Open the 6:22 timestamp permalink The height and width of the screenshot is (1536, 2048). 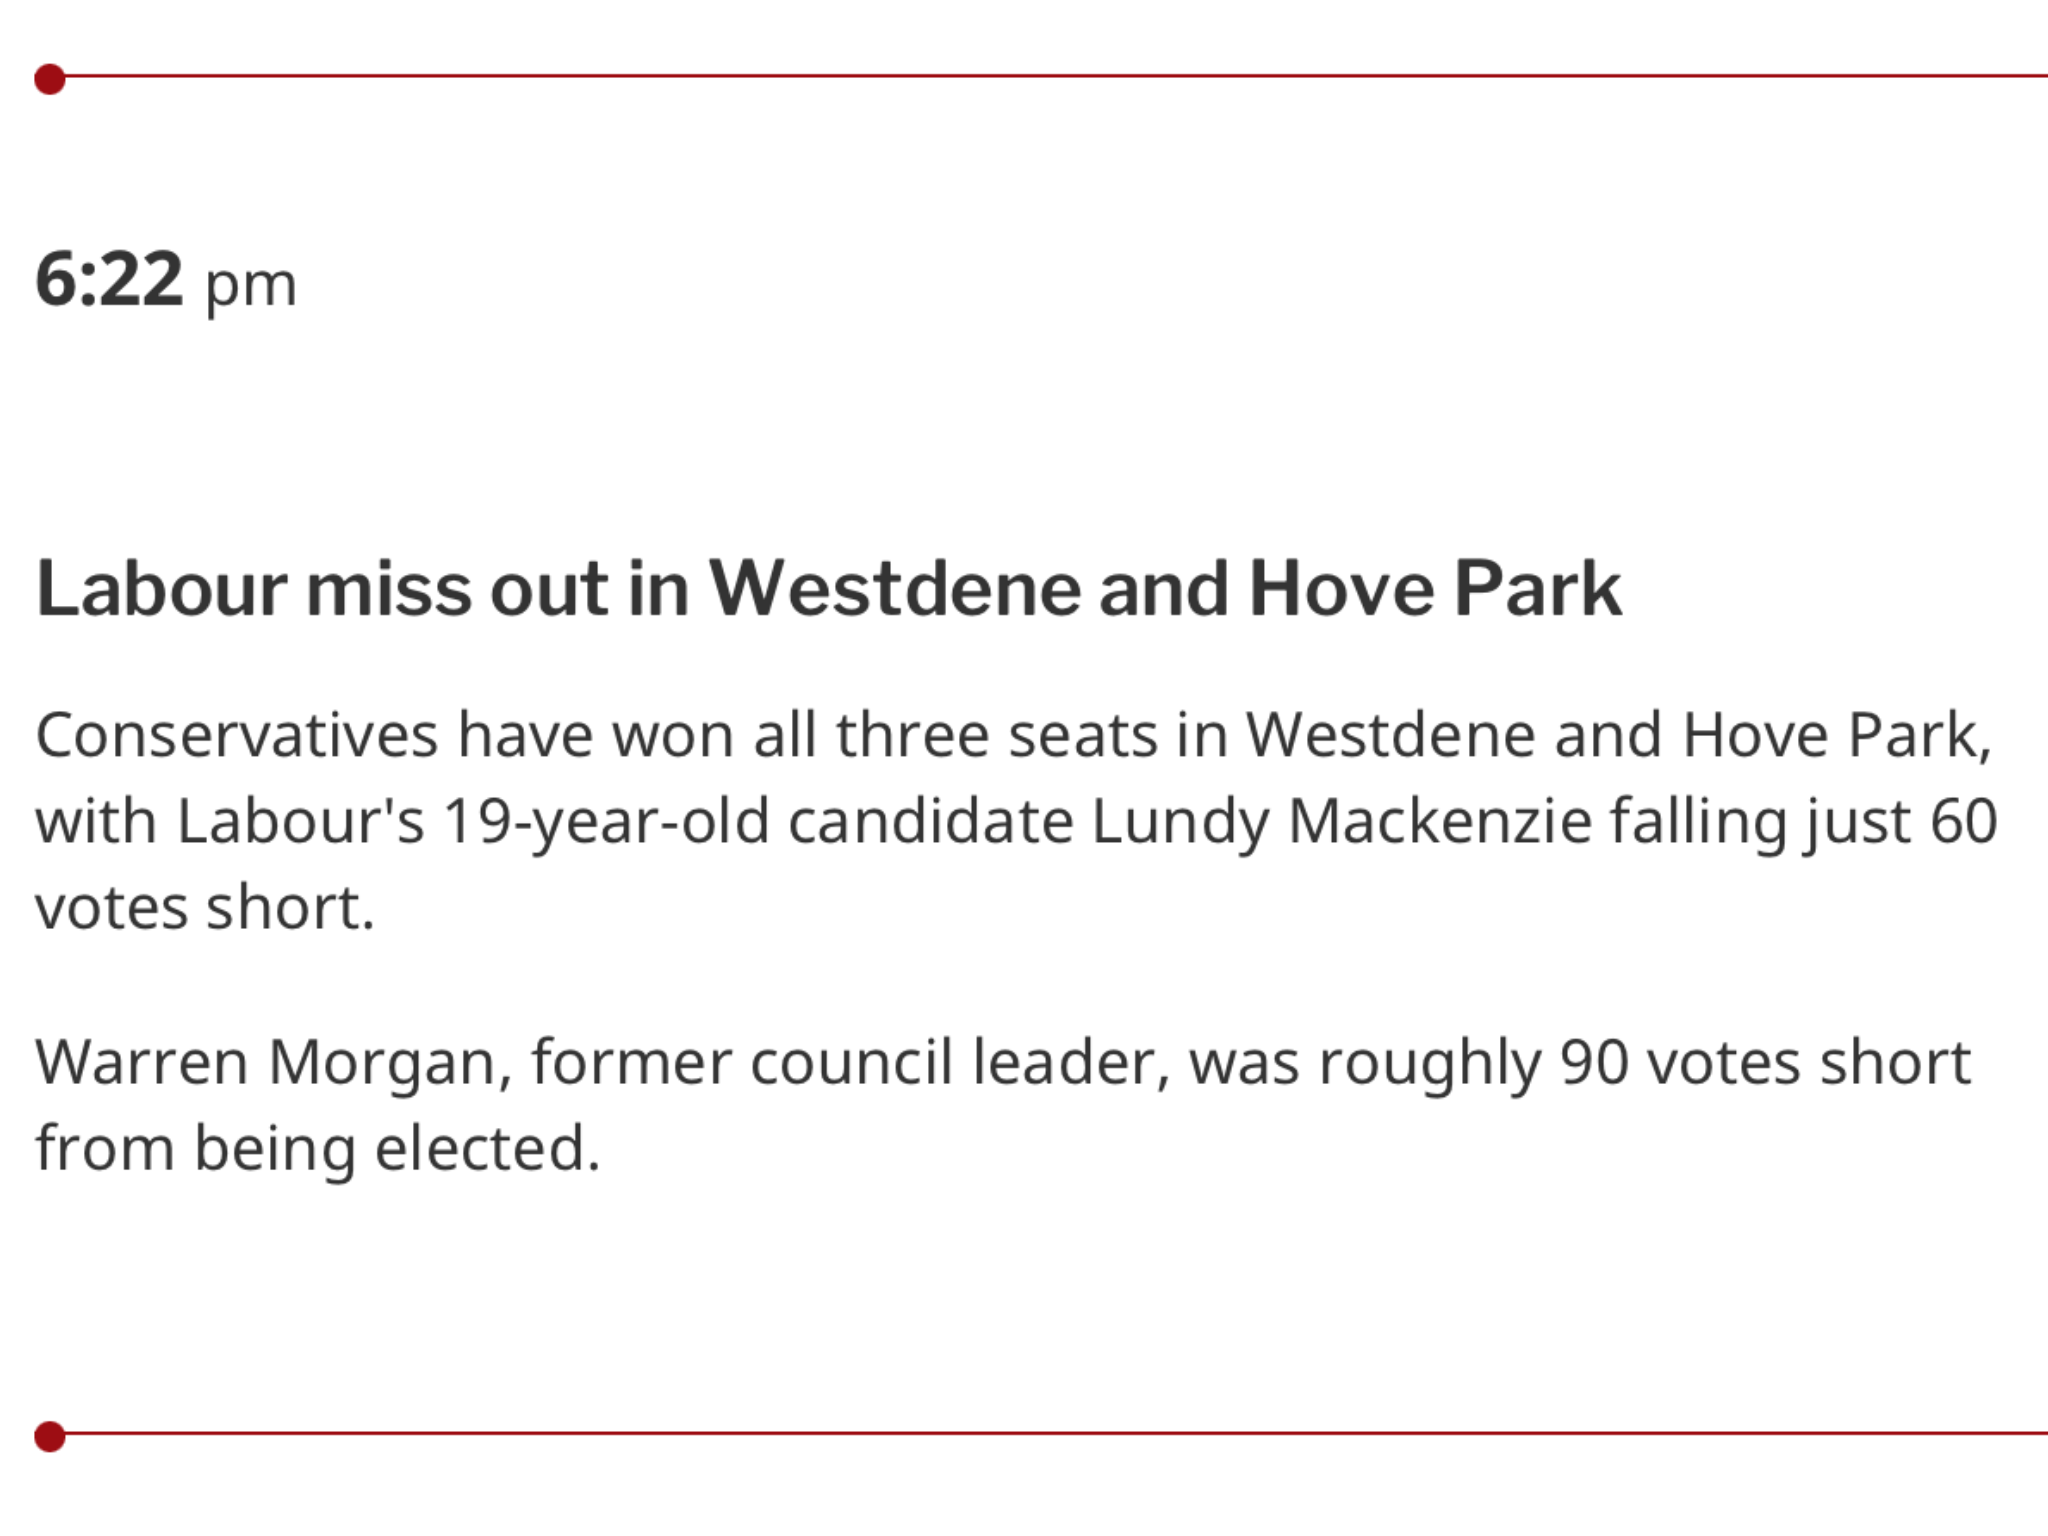tap(109, 279)
